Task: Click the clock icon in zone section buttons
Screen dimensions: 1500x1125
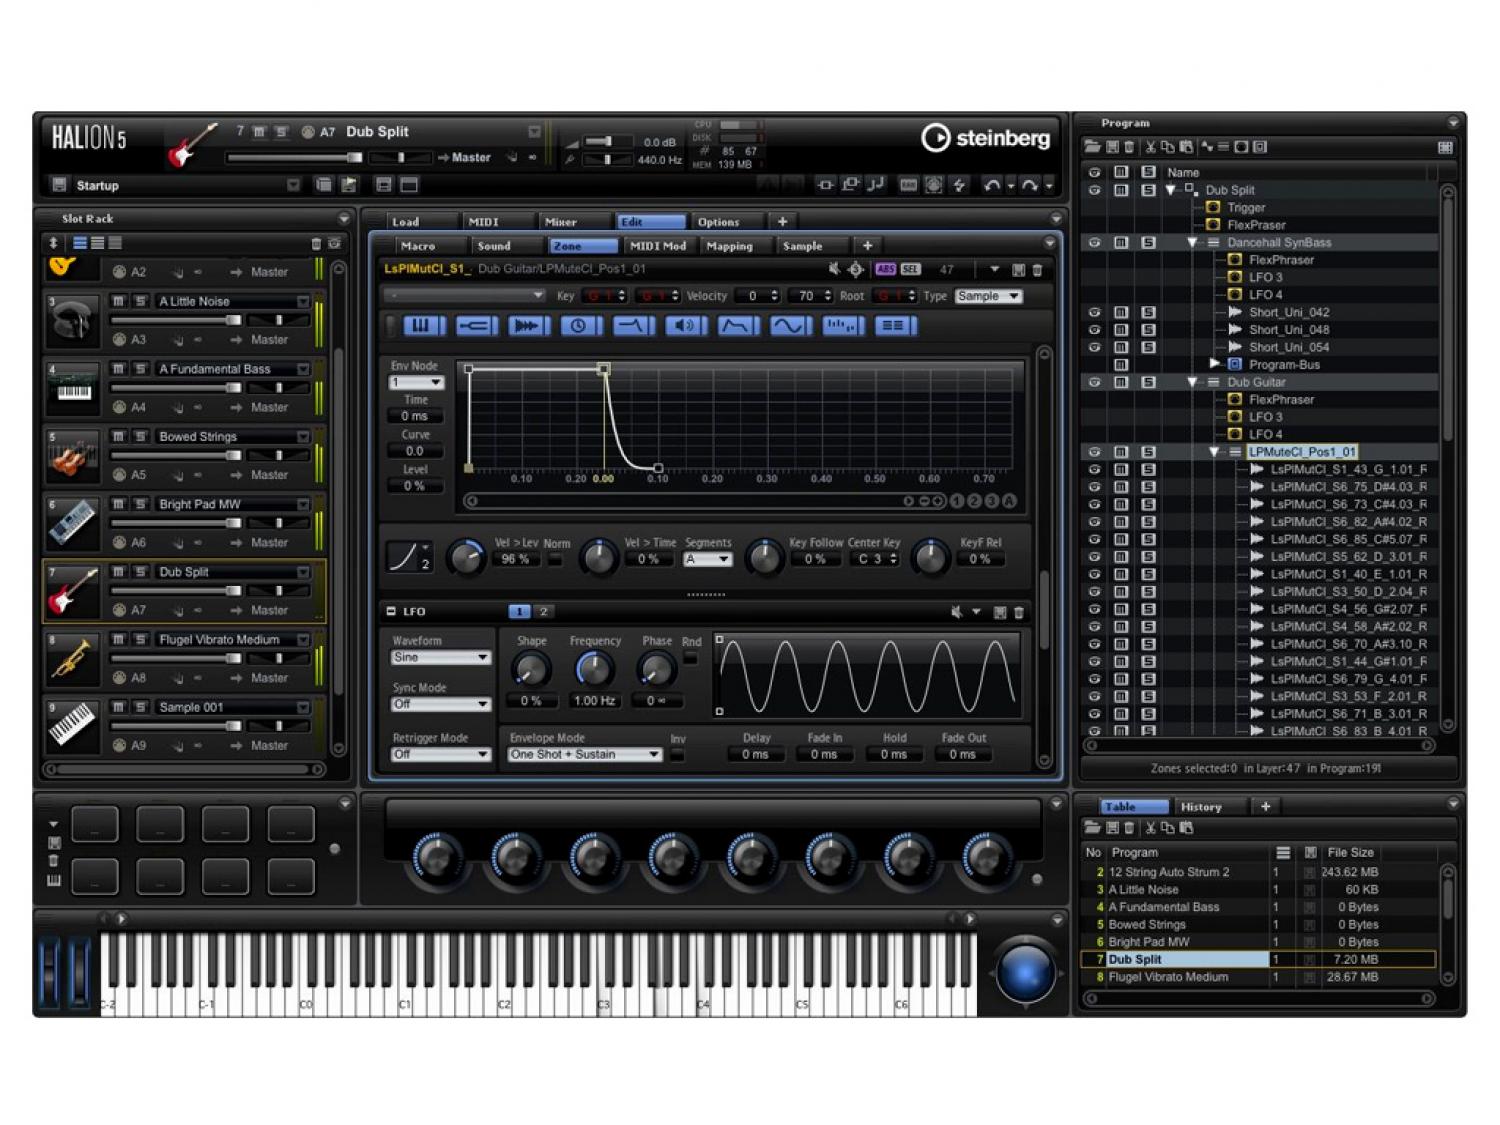Action: click(x=578, y=326)
